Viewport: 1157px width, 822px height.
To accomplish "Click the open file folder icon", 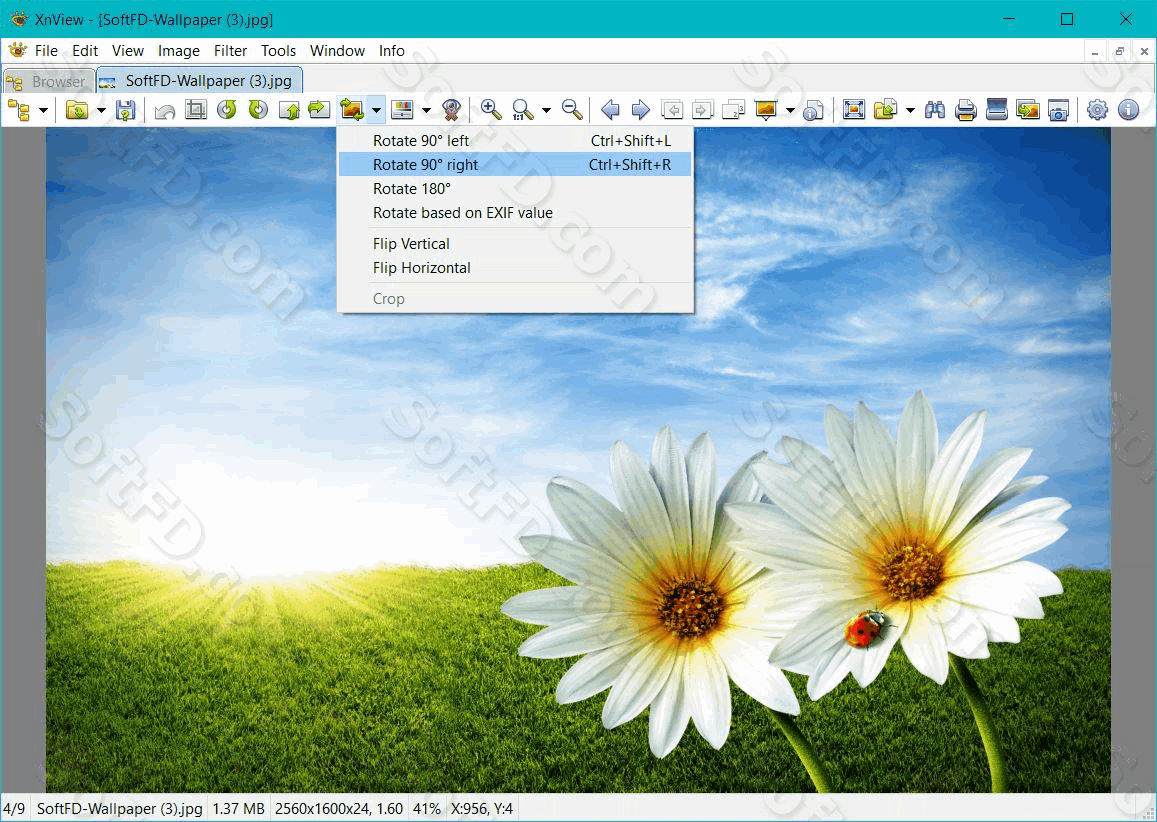I will [77, 111].
